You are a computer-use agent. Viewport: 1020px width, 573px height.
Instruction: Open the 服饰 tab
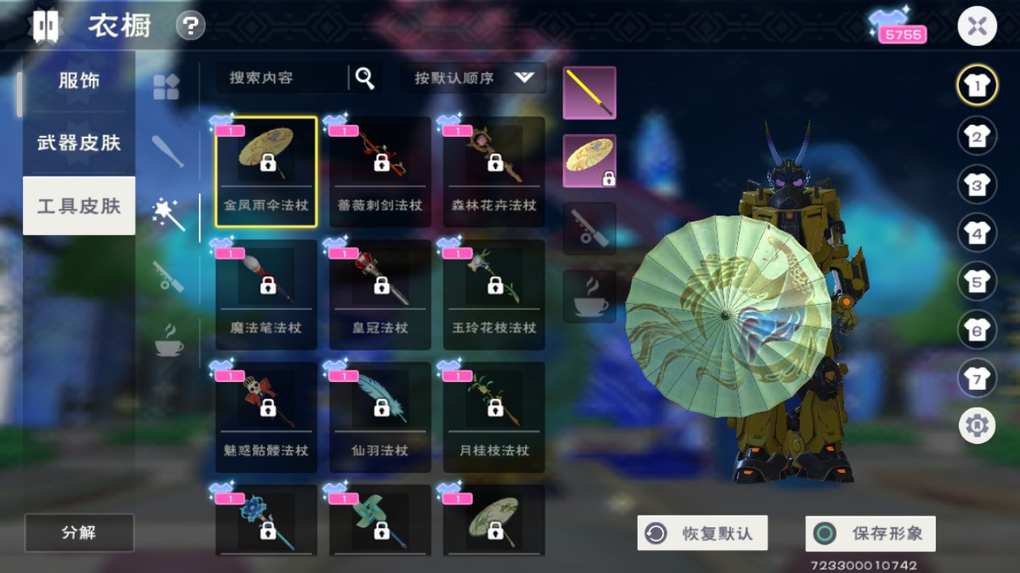click(79, 81)
